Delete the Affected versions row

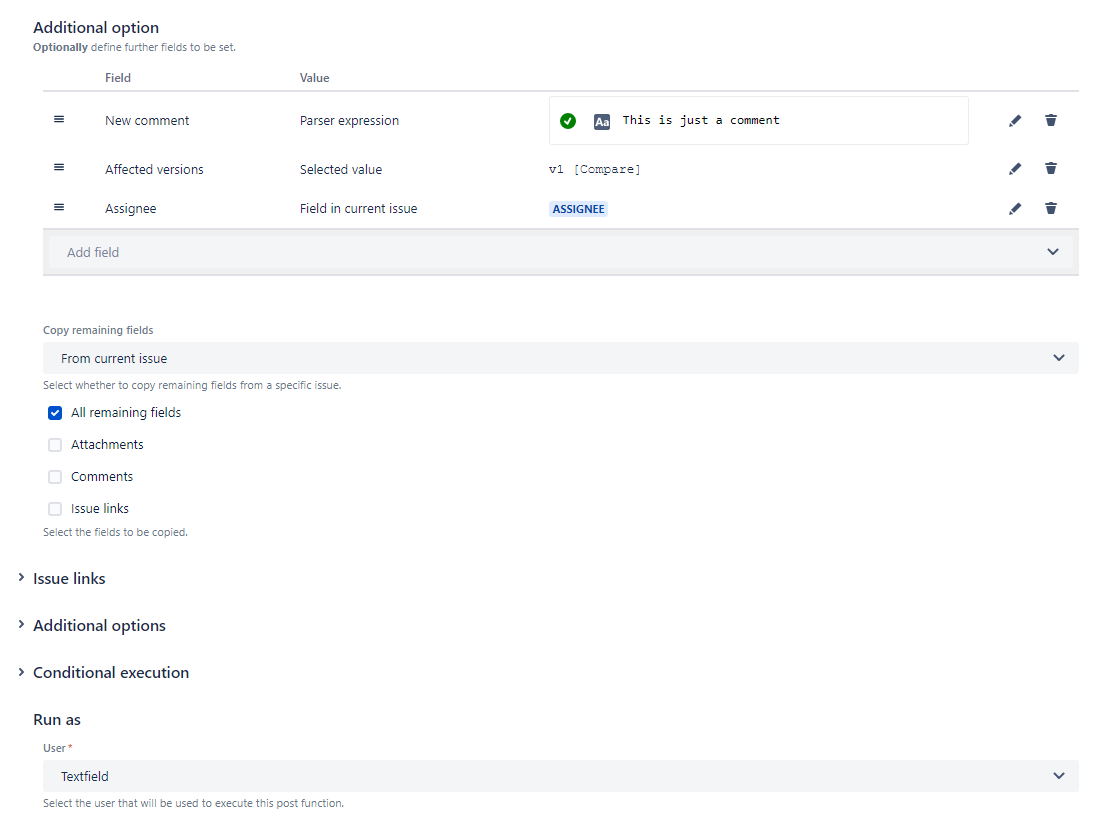[1050, 168]
